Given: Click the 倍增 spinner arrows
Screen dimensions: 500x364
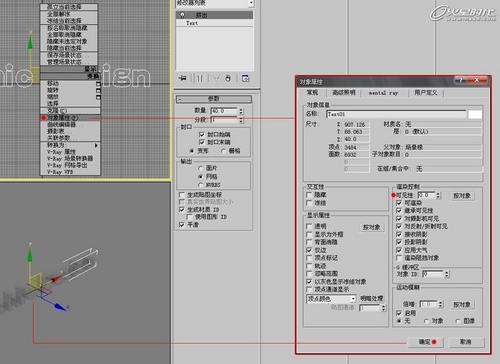Looking at the screenshot, I should (441, 304).
